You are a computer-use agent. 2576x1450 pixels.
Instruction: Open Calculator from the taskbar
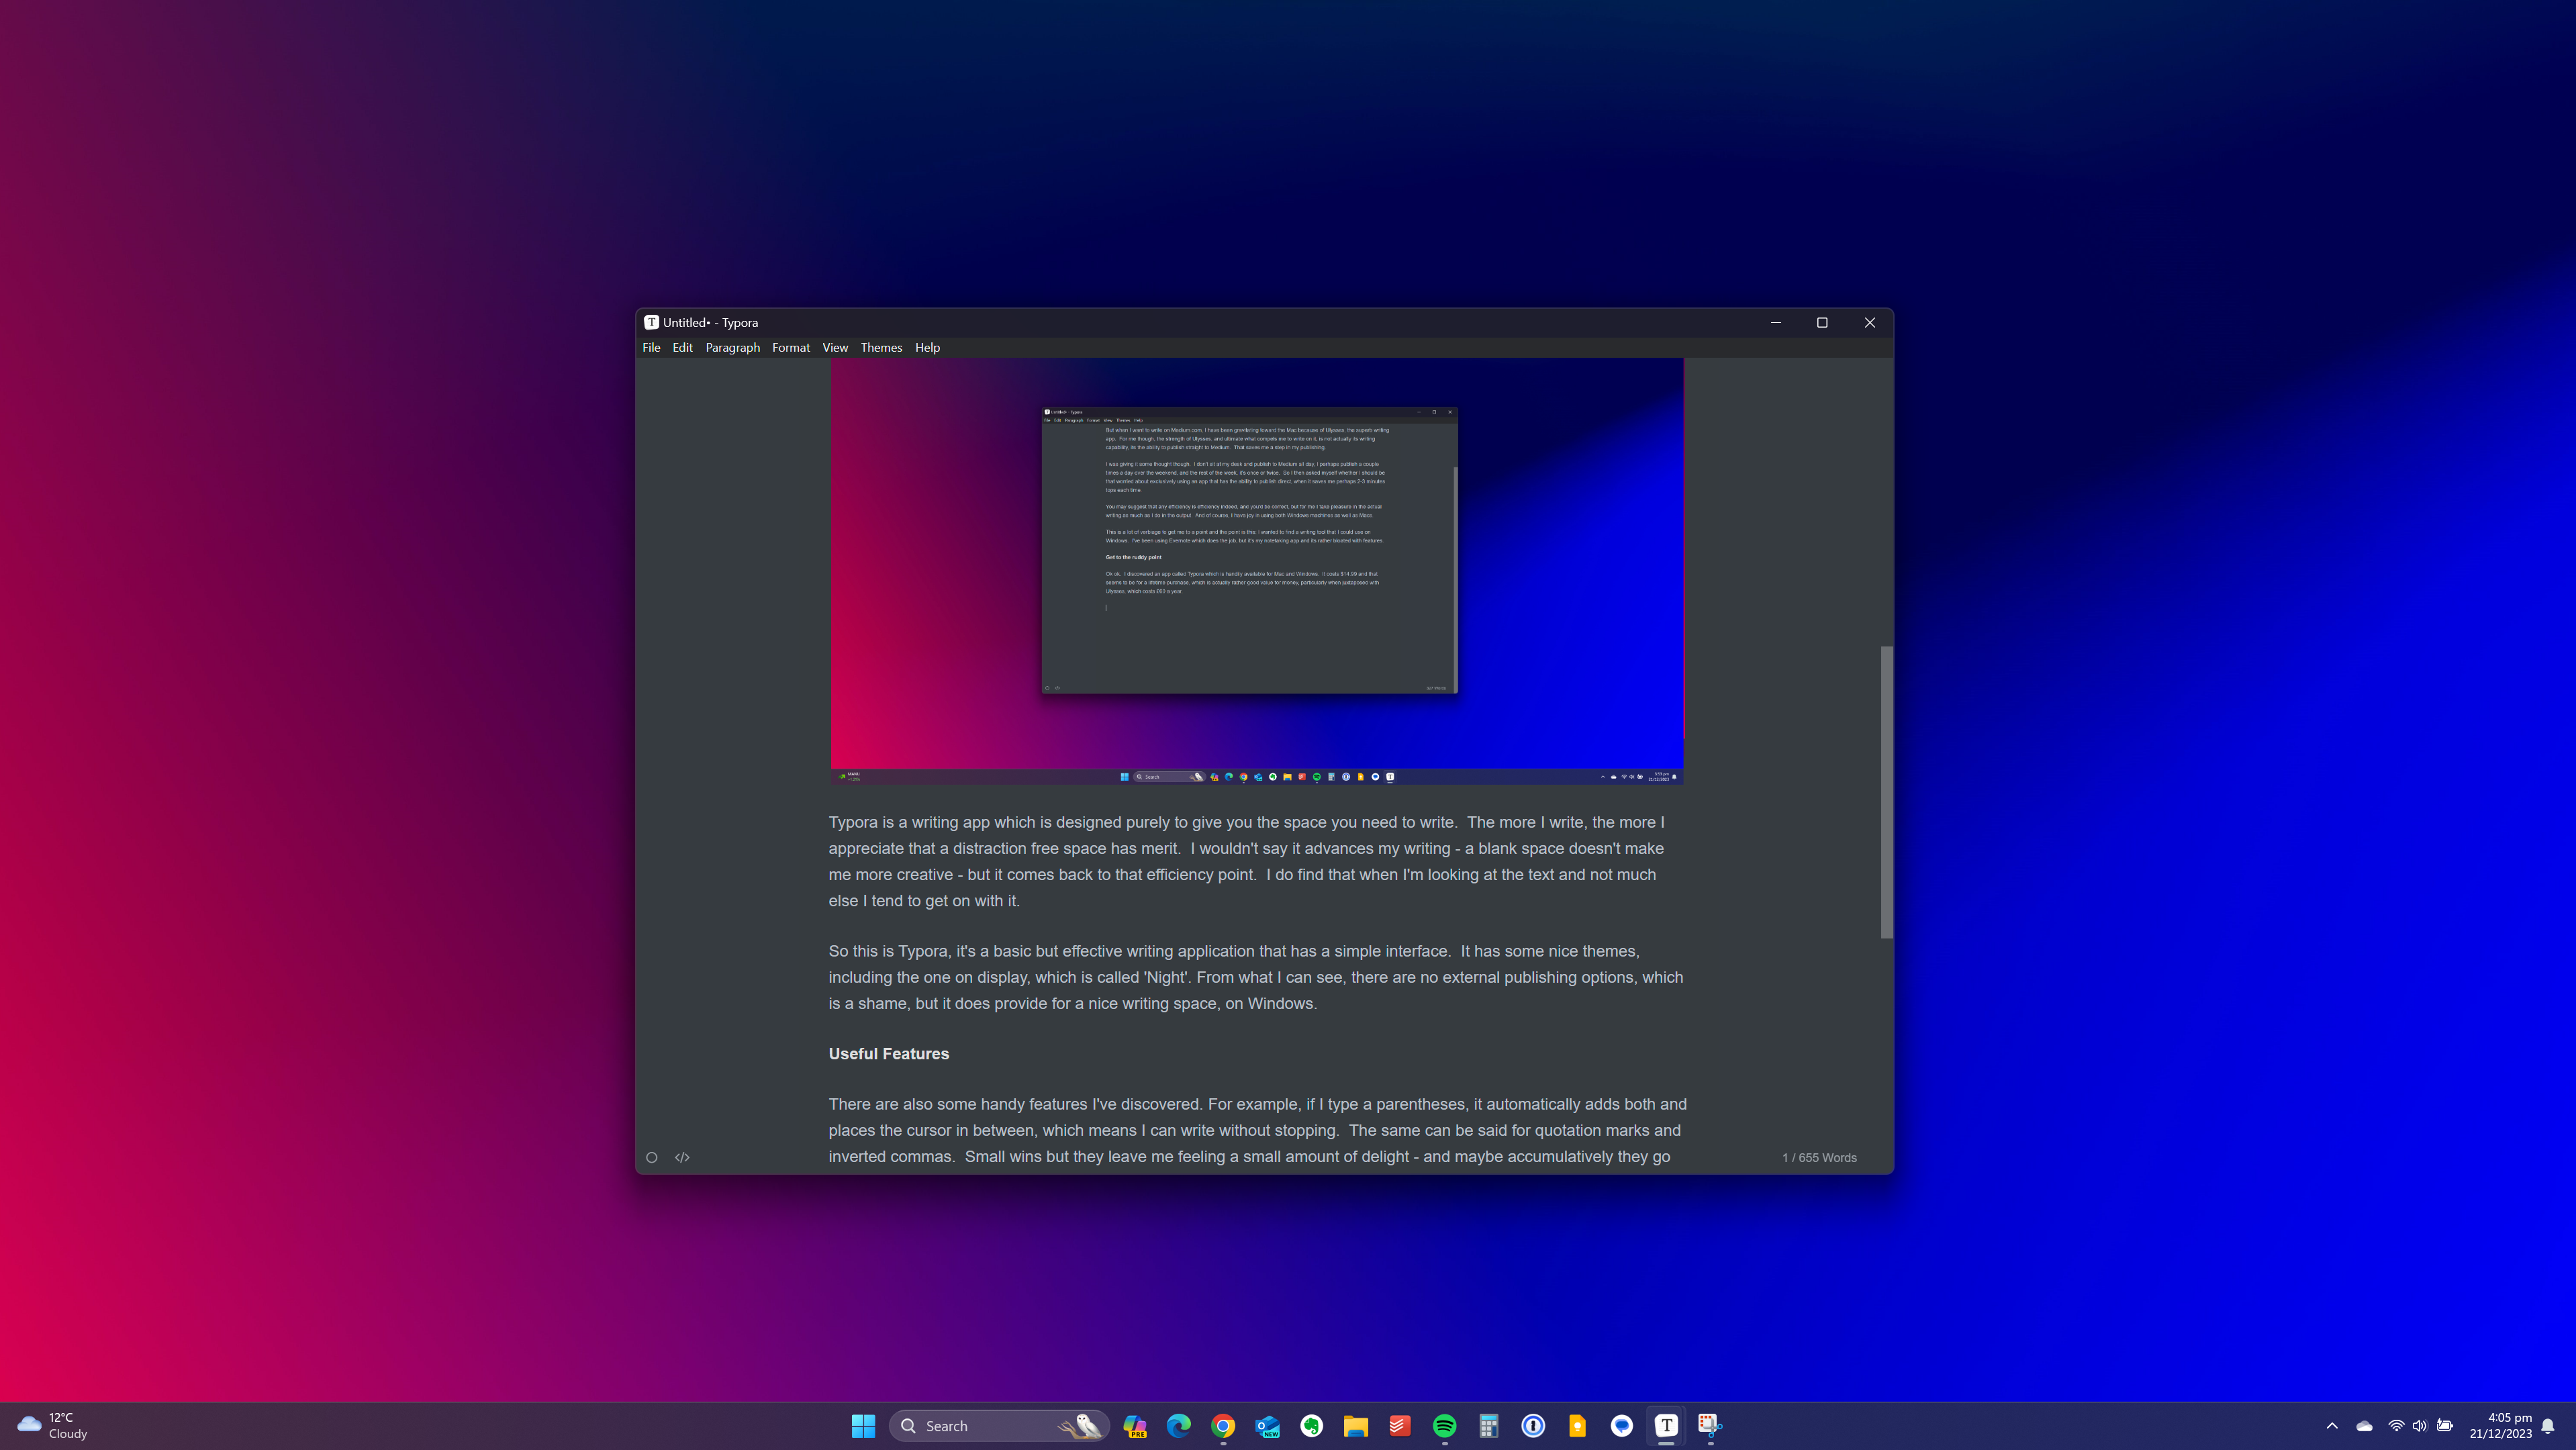tap(1489, 1425)
